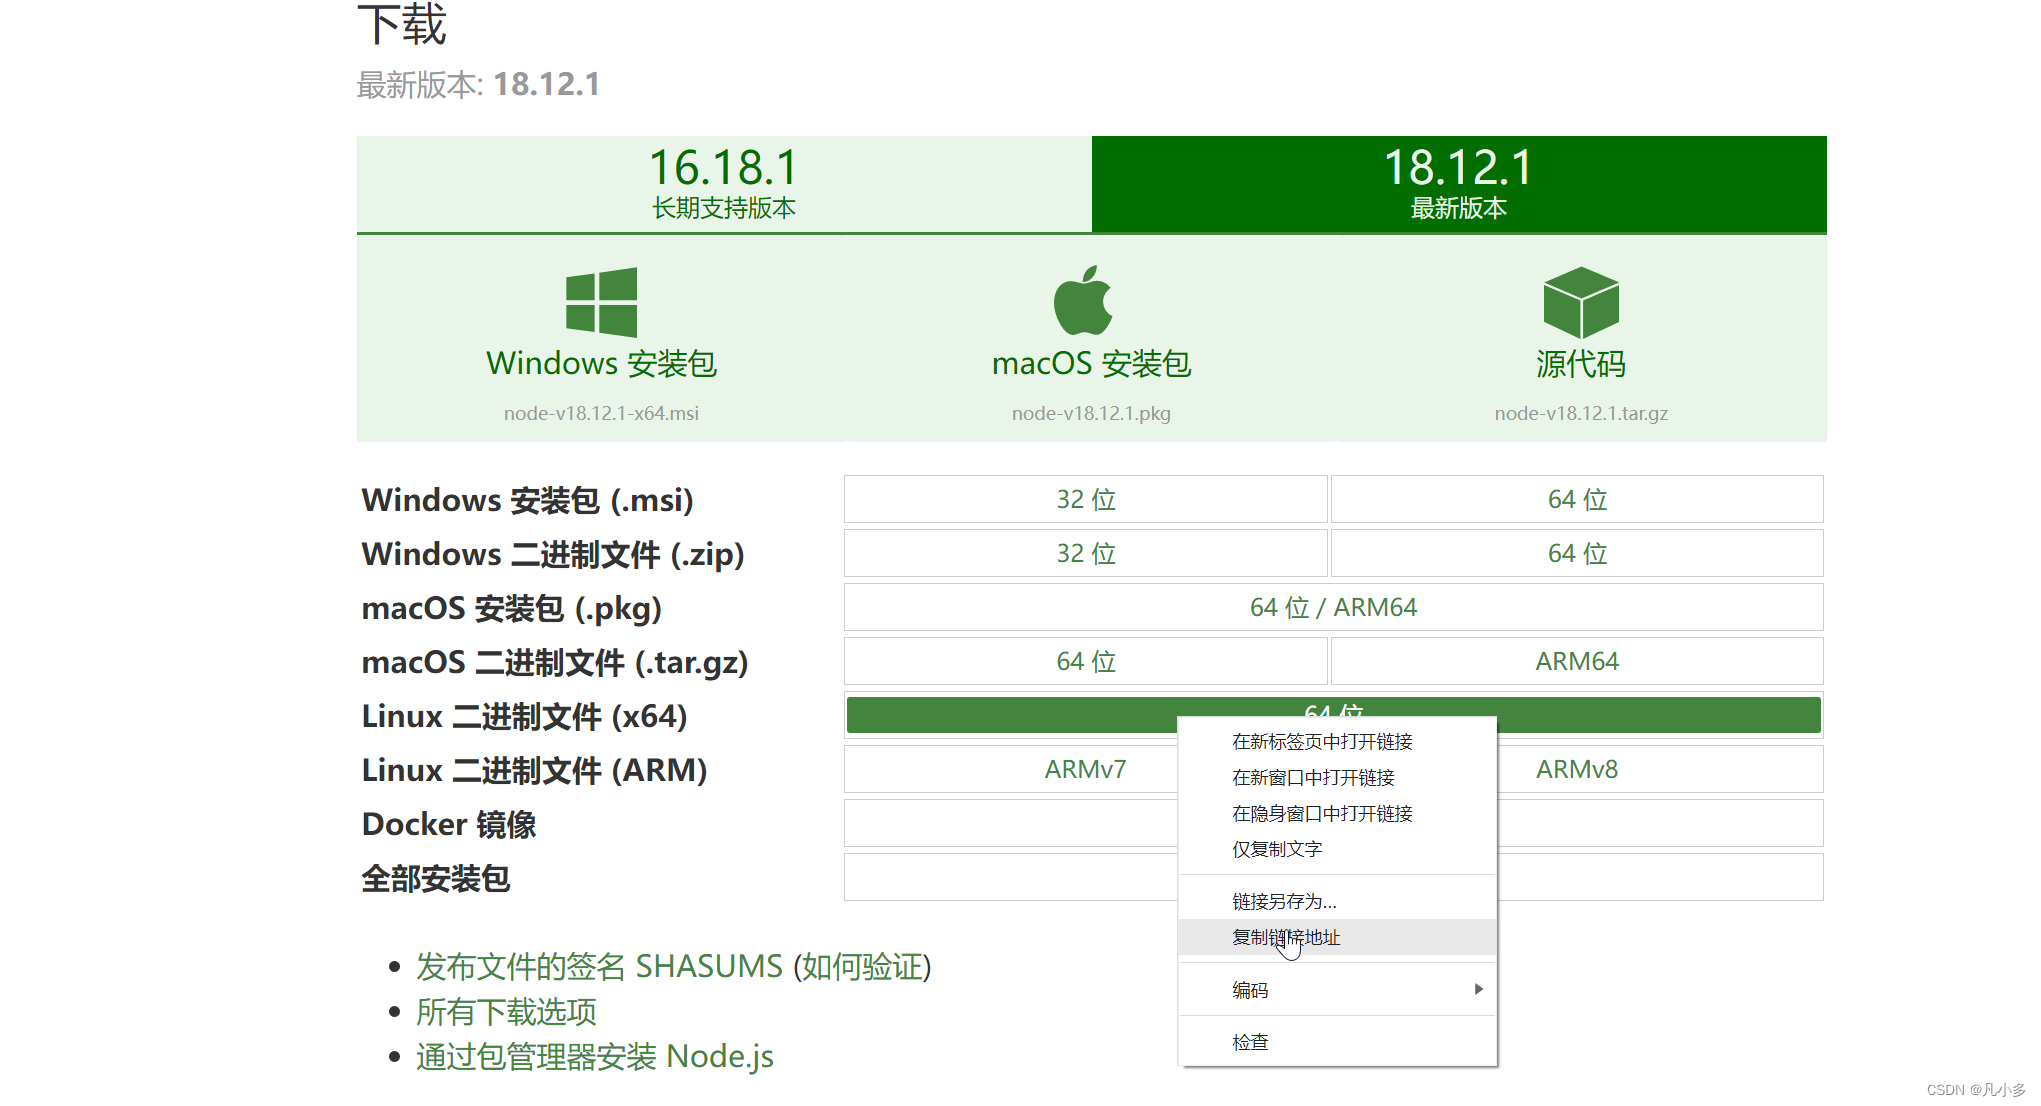Click node-v18.12.1-x64.msi file name
The height and width of the screenshot is (1106, 2041).
[x=601, y=413]
